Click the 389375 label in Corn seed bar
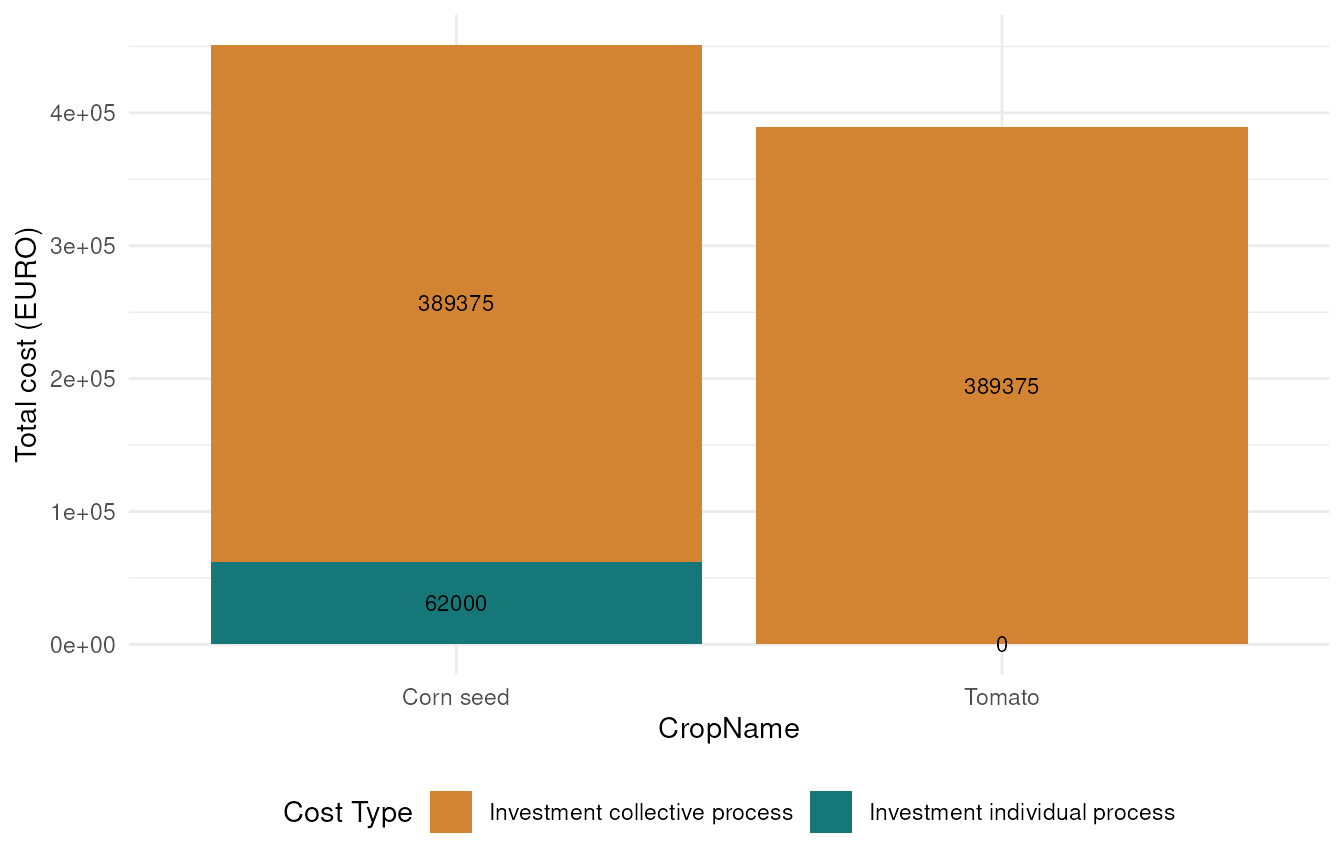Image resolution: width=1344 pixels, height=864 pixels. (x=456, y=304)
